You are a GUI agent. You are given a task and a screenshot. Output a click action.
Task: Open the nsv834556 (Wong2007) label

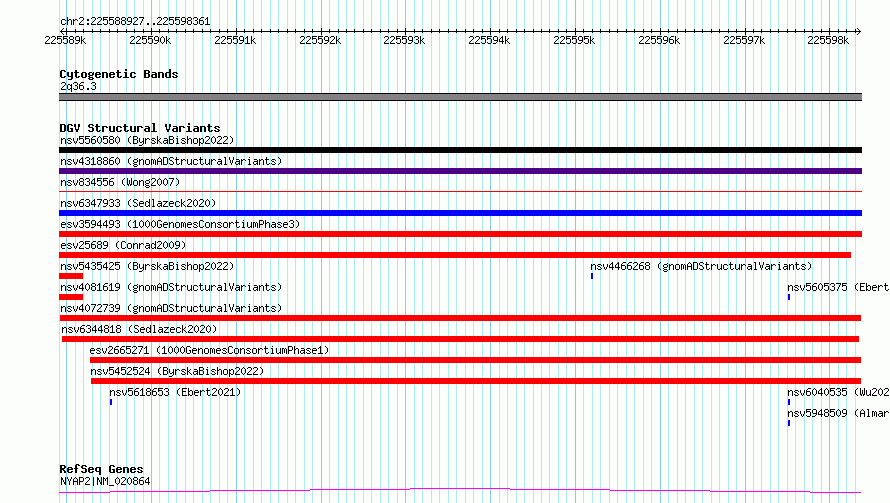click(120, 182)
